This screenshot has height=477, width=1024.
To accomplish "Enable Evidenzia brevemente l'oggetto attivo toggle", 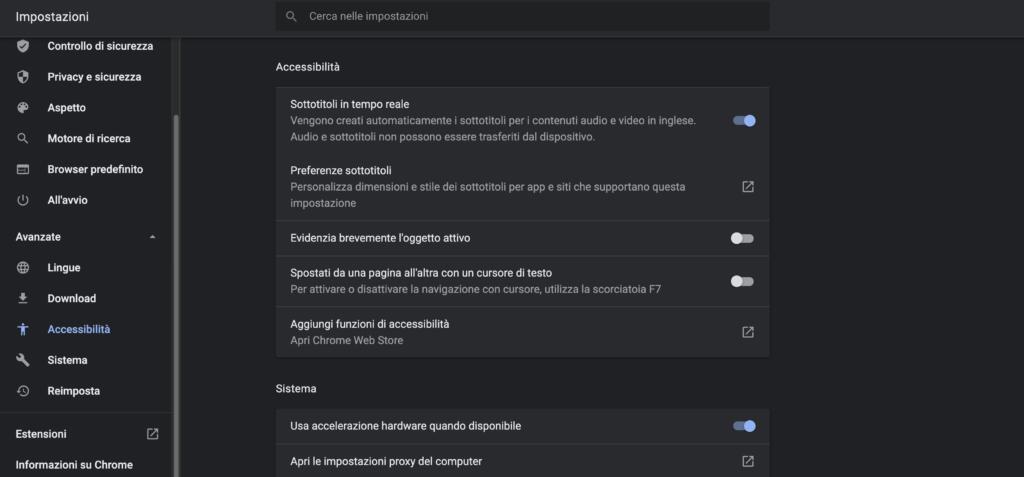I will coord(742,238).
